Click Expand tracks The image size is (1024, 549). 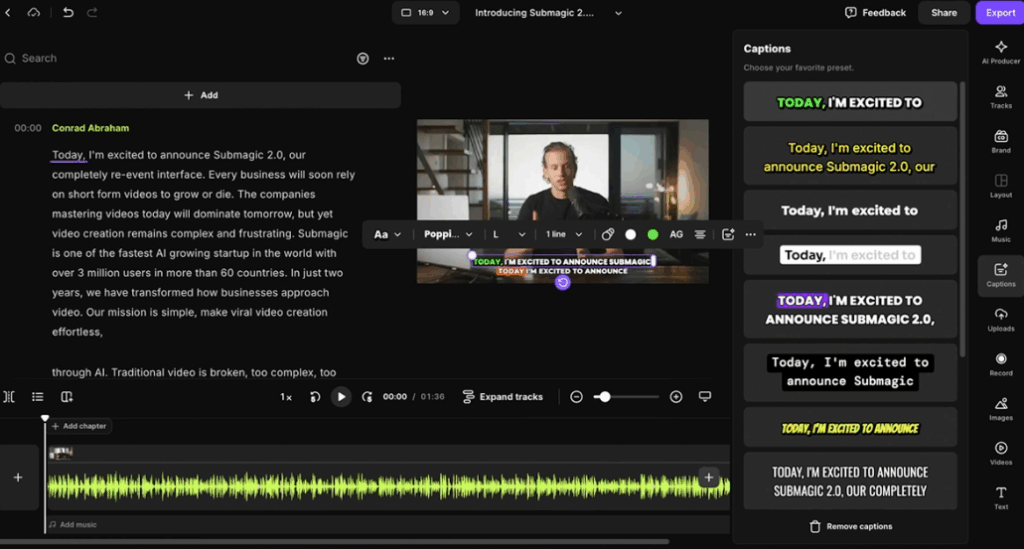tap(502, 397)
